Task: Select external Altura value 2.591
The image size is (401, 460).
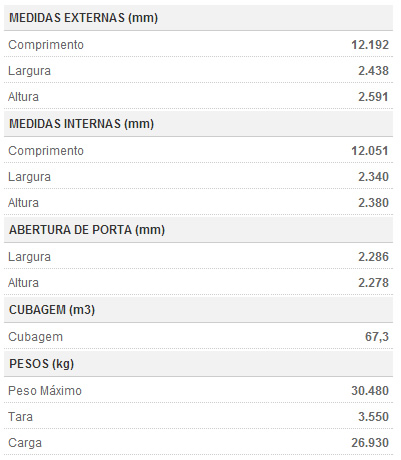Action: click(x=373, y=97)
